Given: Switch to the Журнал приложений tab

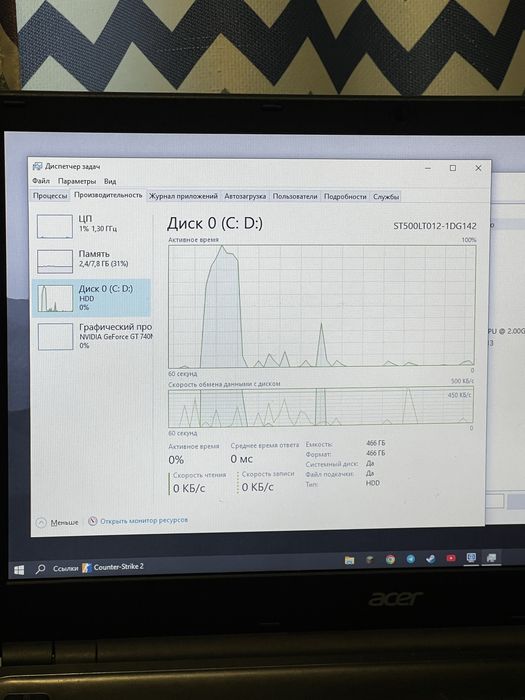Looking at the screenshot, I should (183, 196).
